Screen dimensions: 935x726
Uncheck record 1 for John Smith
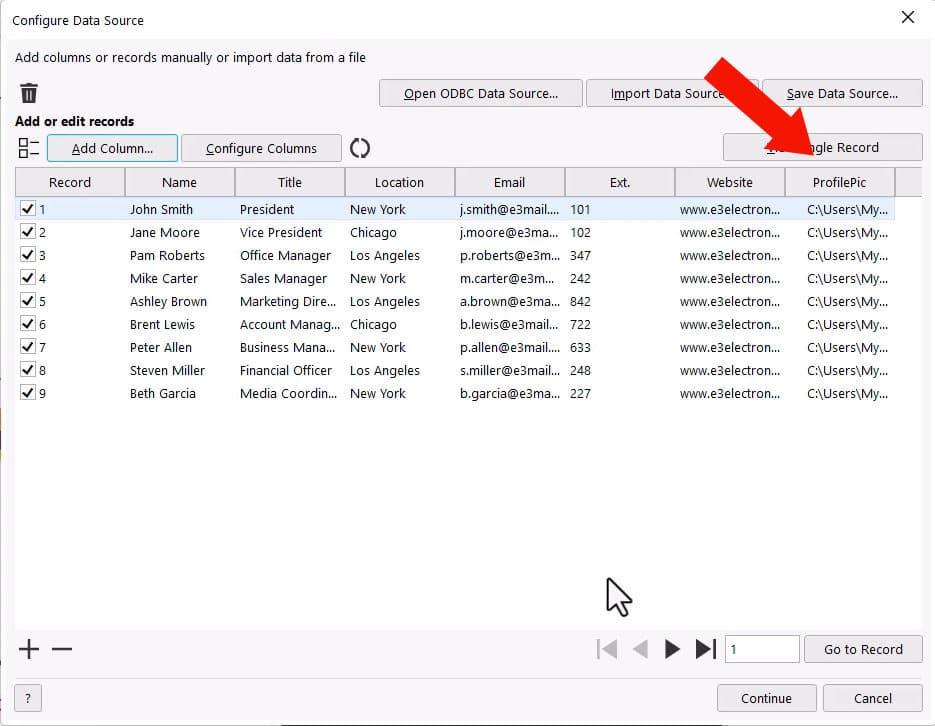pos(29,209)
